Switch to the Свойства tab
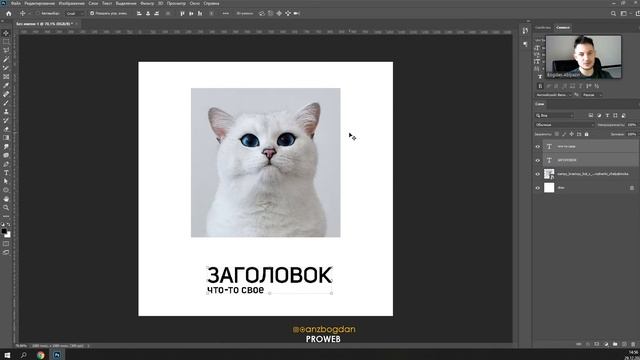 click(543, 27)
